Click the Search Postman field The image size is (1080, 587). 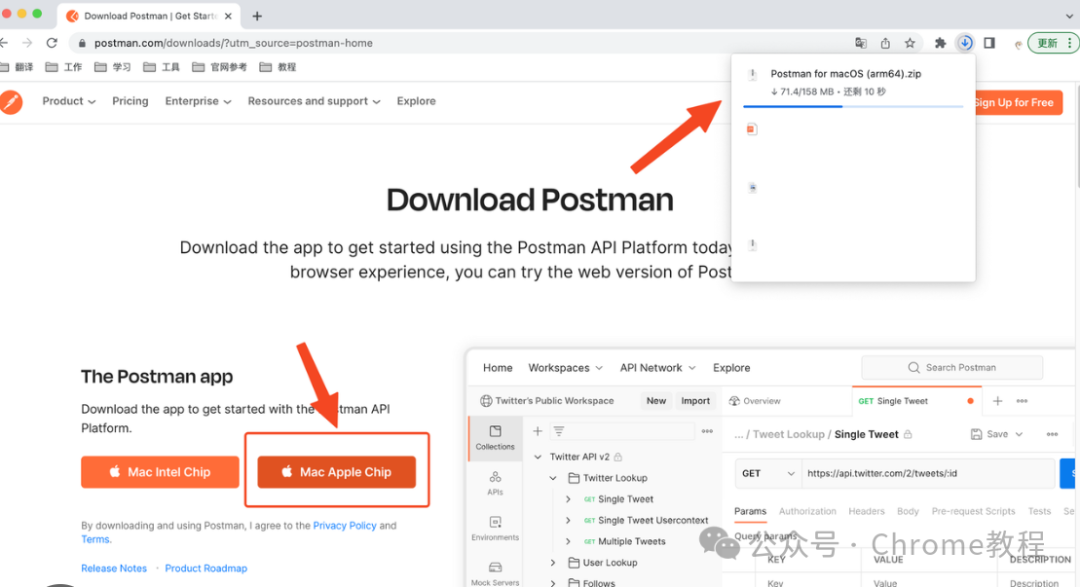(952, 368)
